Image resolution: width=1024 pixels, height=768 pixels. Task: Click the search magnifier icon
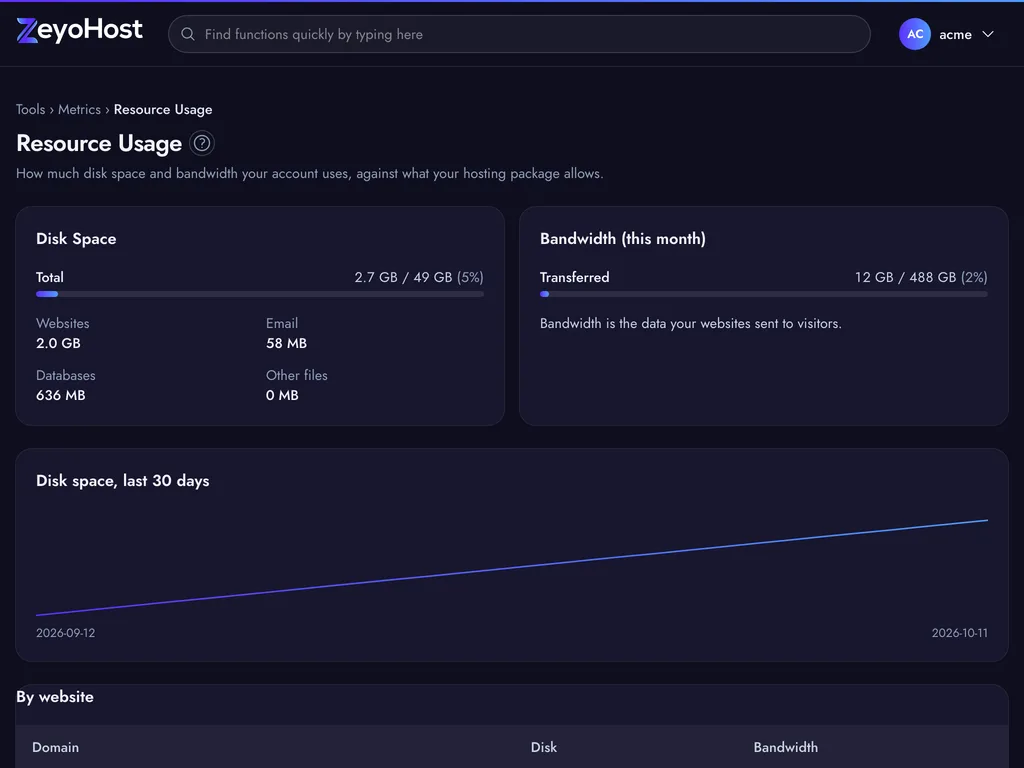click(x=187, y=34)
